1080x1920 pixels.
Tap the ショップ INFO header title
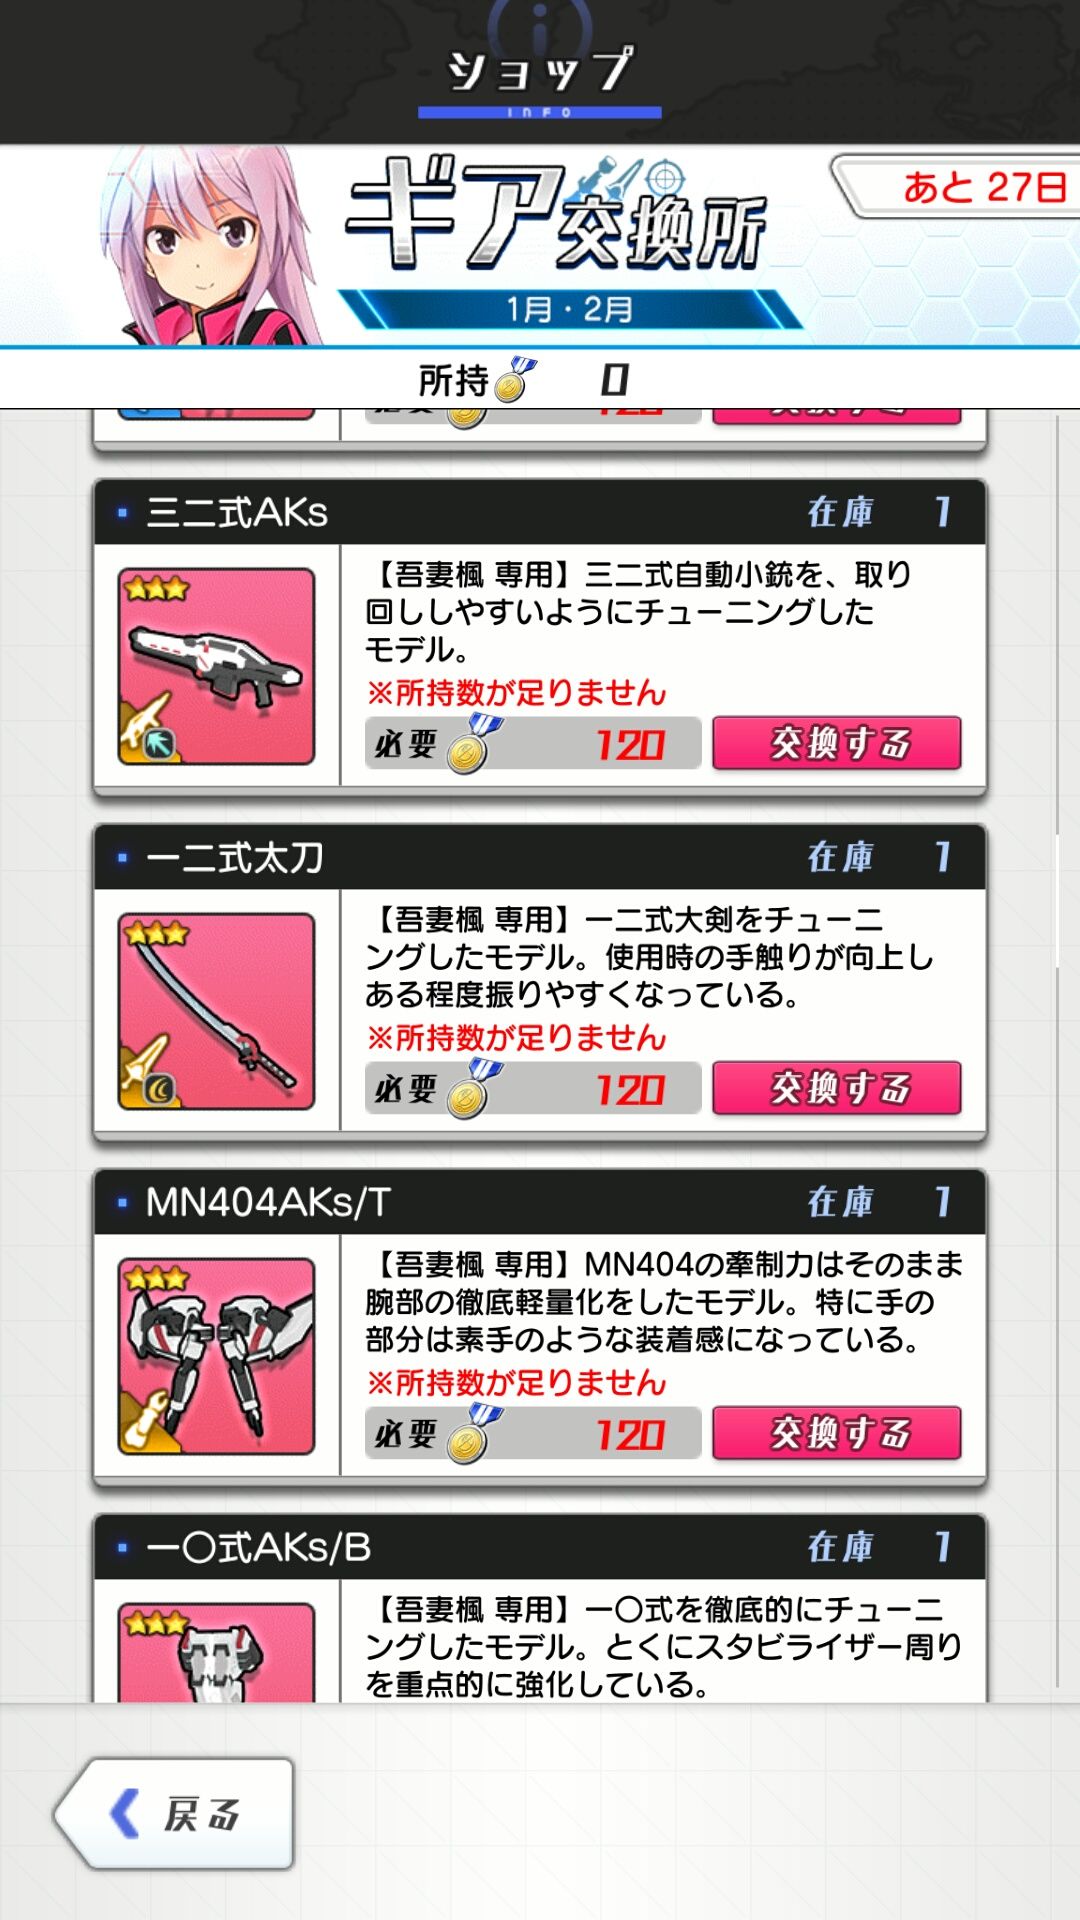[x=540, y=80]
